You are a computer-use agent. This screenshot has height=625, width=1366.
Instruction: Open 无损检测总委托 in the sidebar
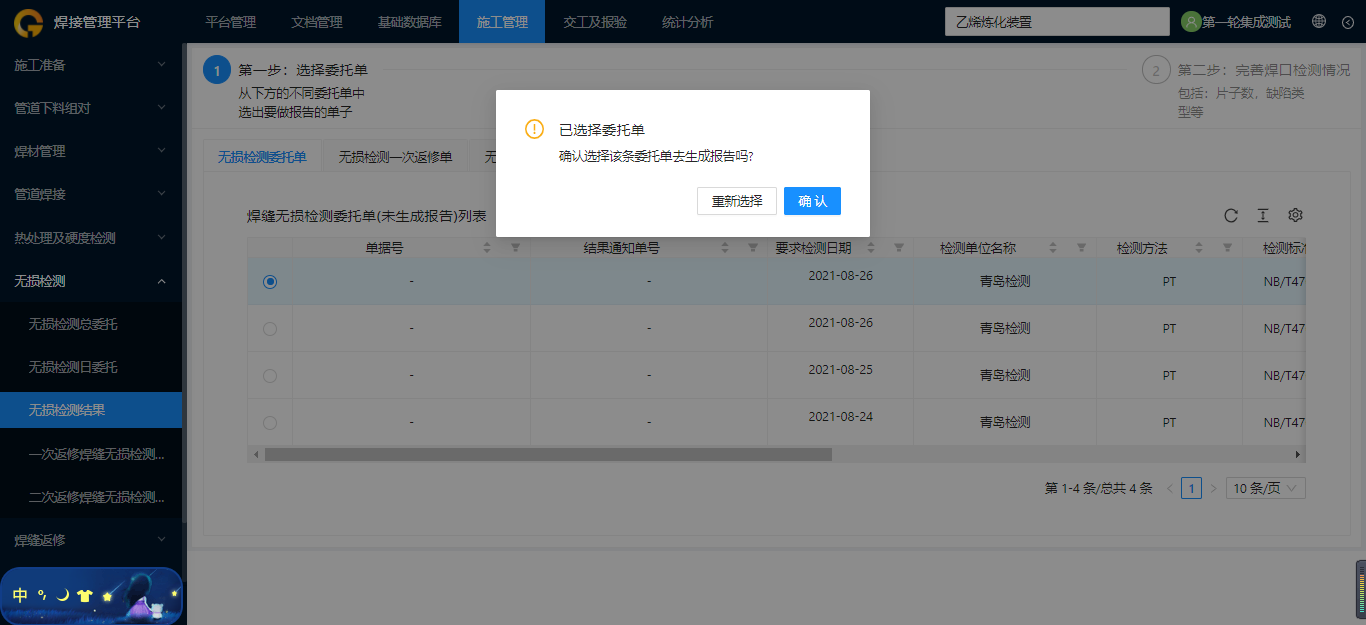click(x=91, y=324)
